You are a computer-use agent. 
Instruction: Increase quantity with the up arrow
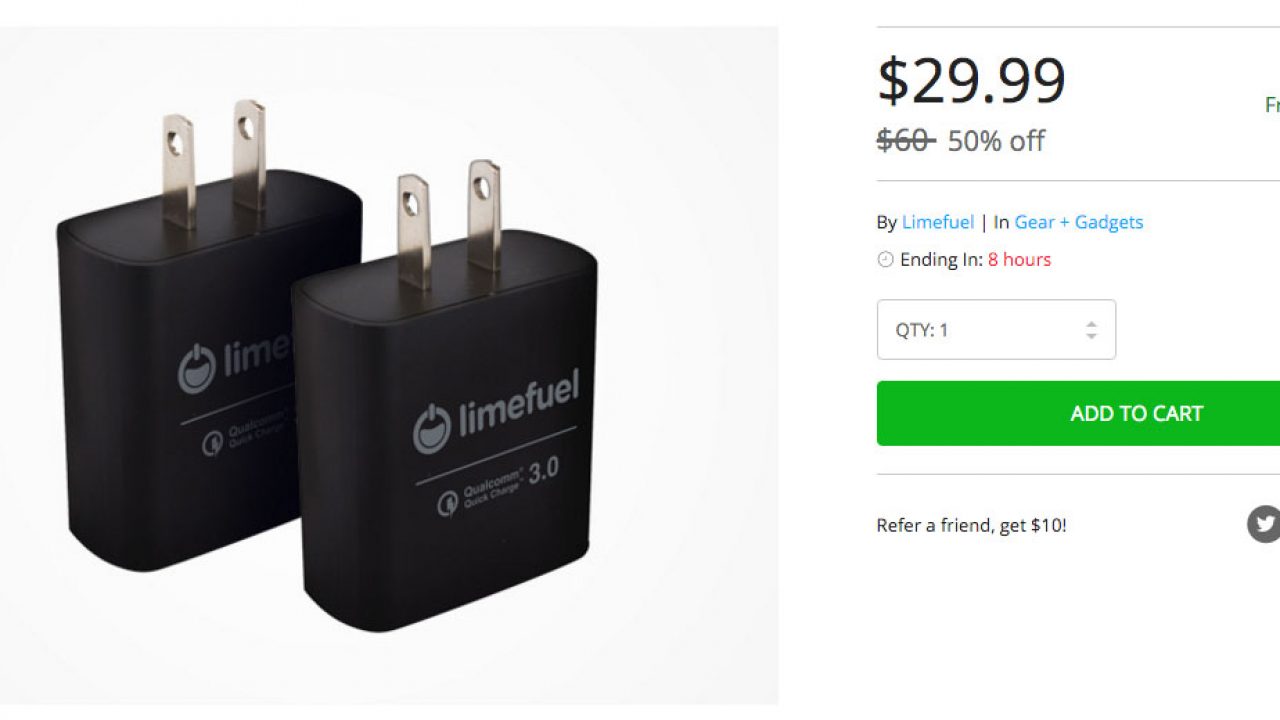click(1091, 323)
